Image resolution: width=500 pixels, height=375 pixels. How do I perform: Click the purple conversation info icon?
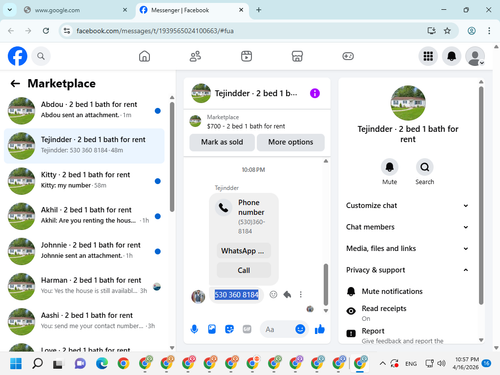click(315, 93)
